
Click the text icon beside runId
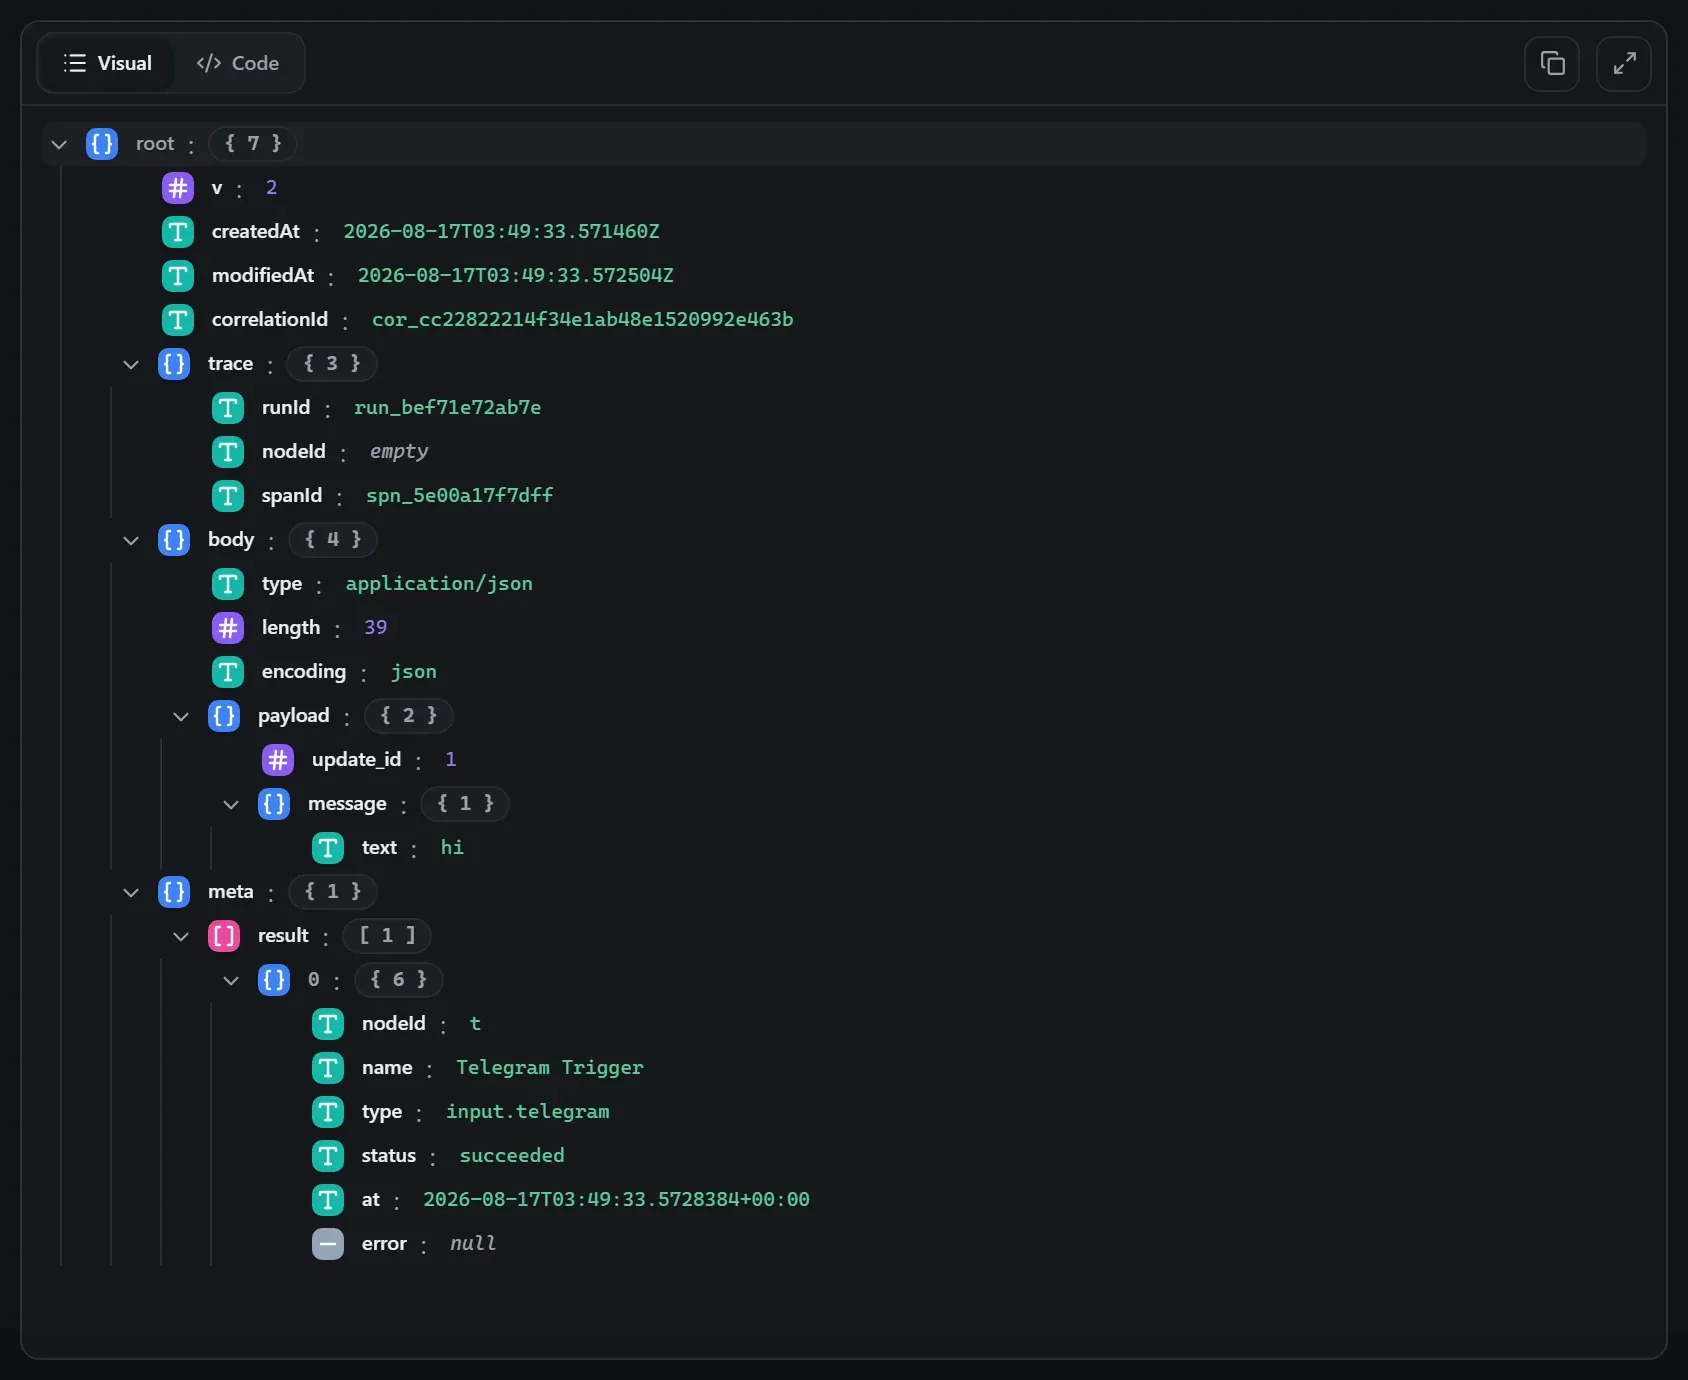pos(228,408)
